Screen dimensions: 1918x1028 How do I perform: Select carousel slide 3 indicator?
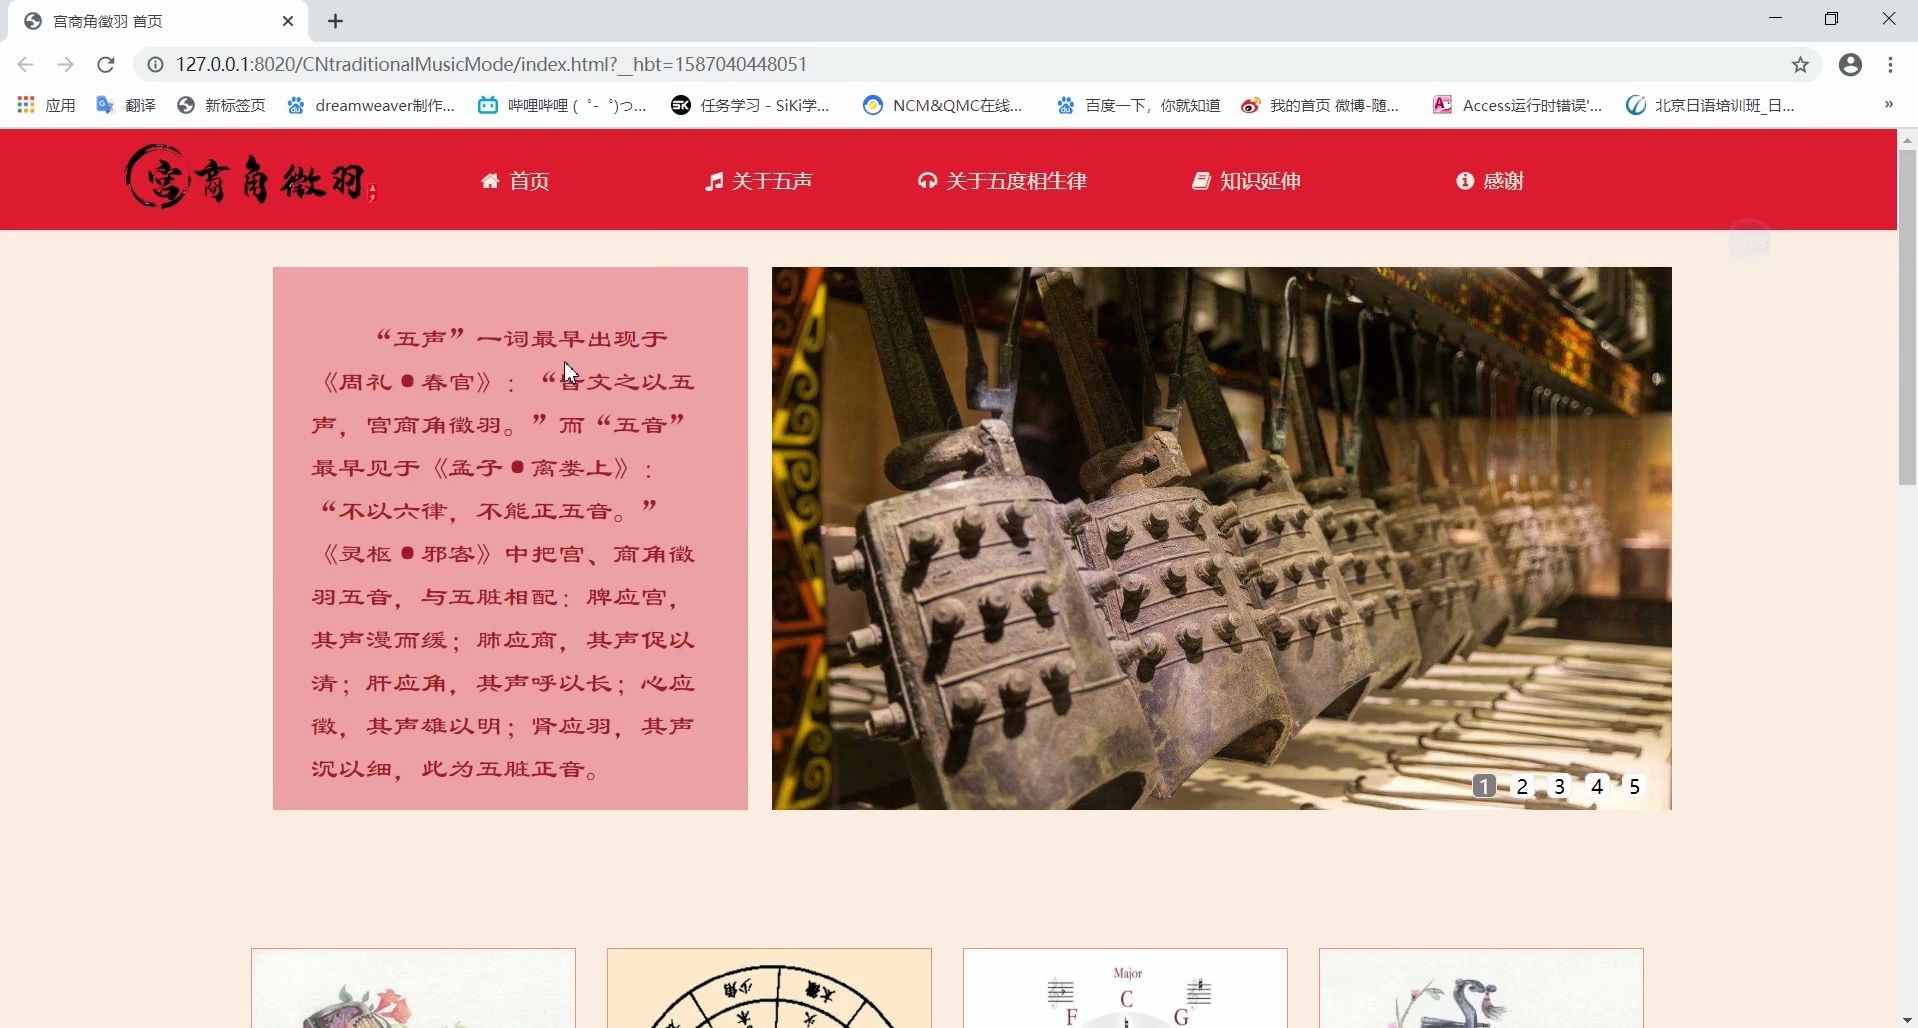click(x=1559, y=786)
